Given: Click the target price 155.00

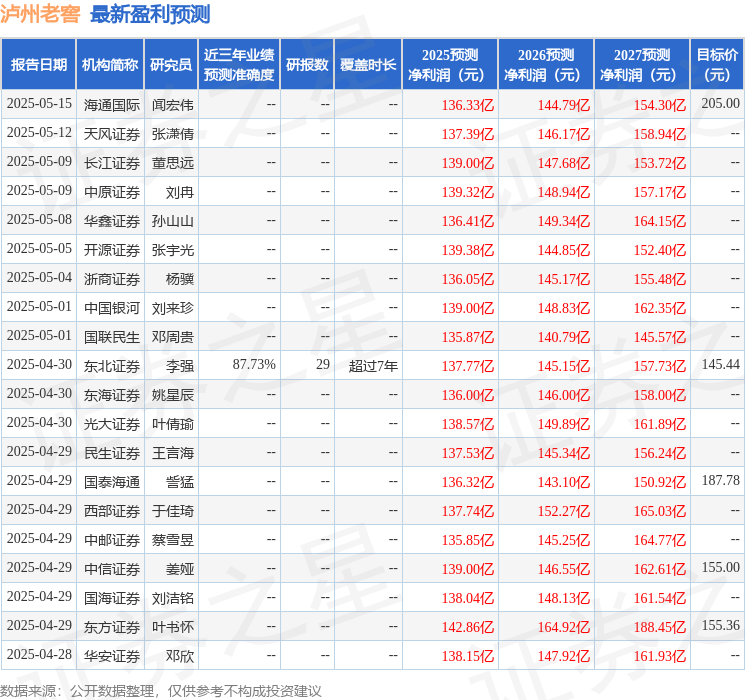Looking at the screenshot, I should [720, 567].
